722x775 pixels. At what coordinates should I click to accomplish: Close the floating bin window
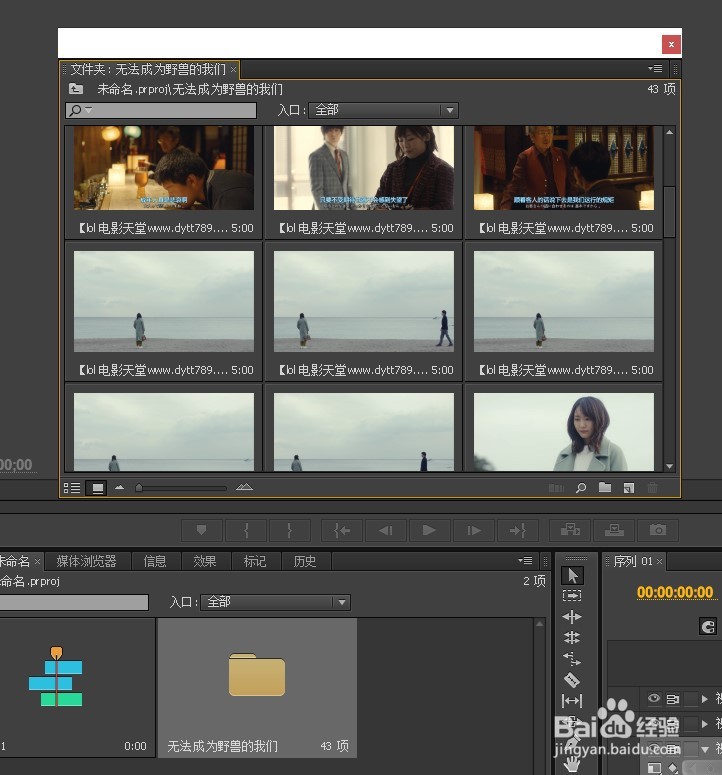click(x=671, y=44)
